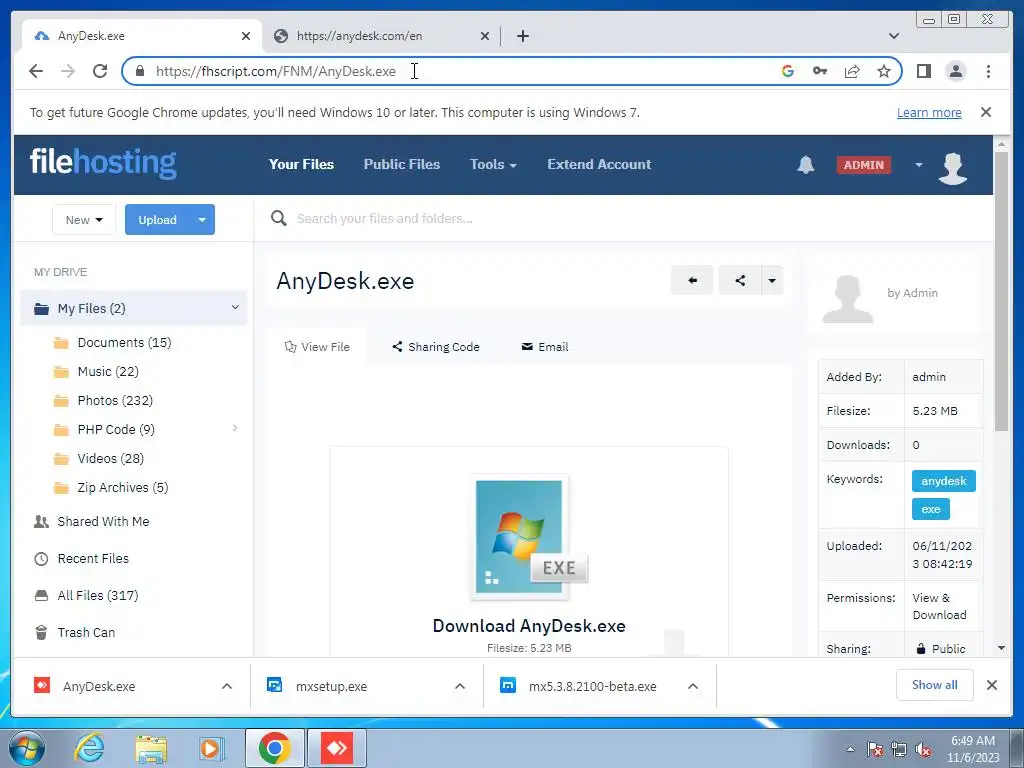This screenshot has height=768, width=1024.
Task: Open Windows Media Player from the taskbar
Action: pyautogui.click(x=211, y=748)
